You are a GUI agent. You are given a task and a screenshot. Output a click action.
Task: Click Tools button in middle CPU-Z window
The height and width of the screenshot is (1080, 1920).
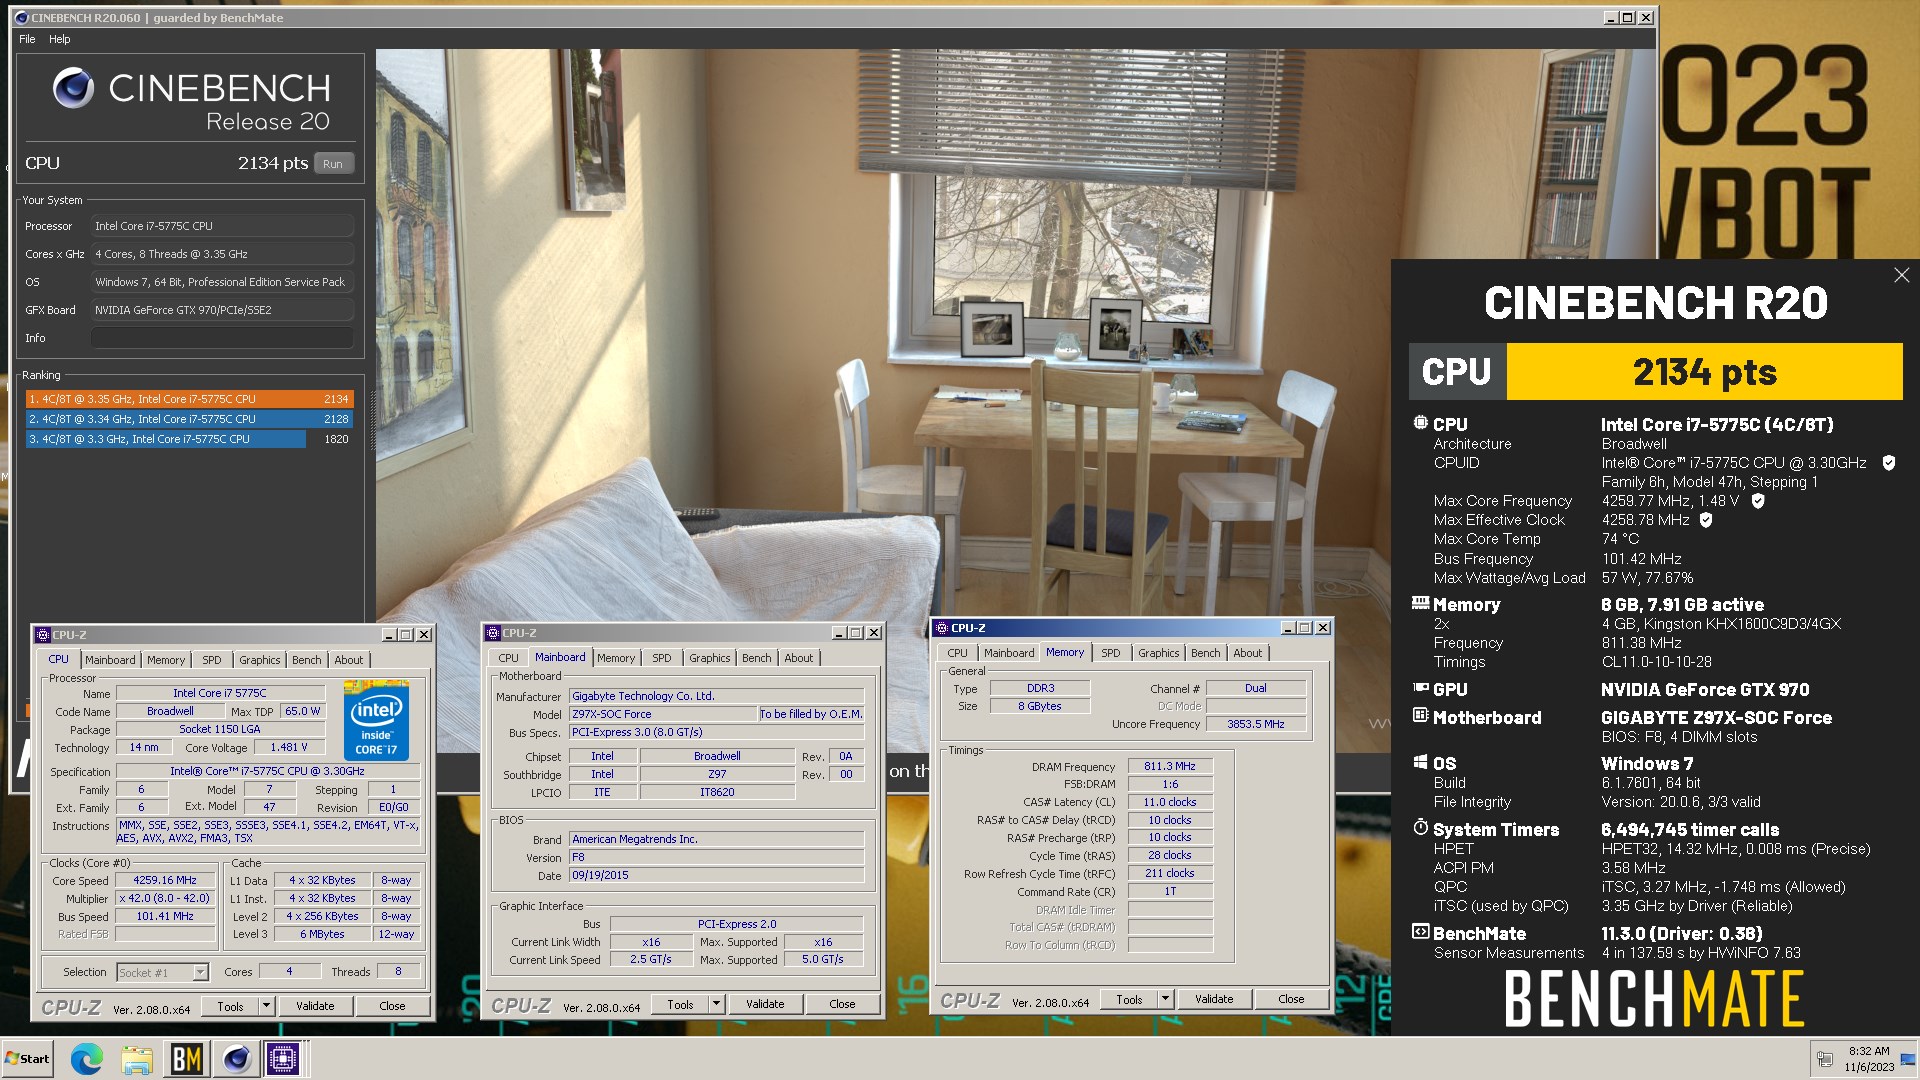click(680, 1005)
